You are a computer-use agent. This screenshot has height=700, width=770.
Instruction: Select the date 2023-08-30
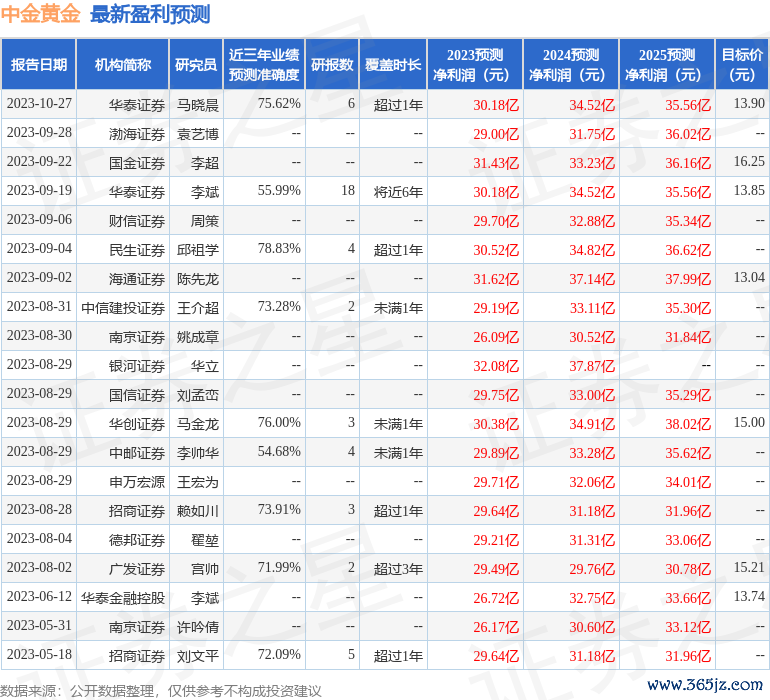(x=39, y=336)
